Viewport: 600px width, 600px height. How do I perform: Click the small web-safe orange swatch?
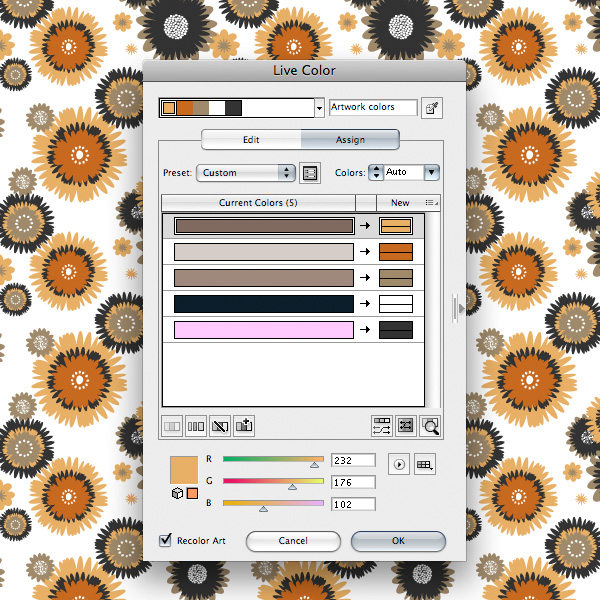point(192,493)
